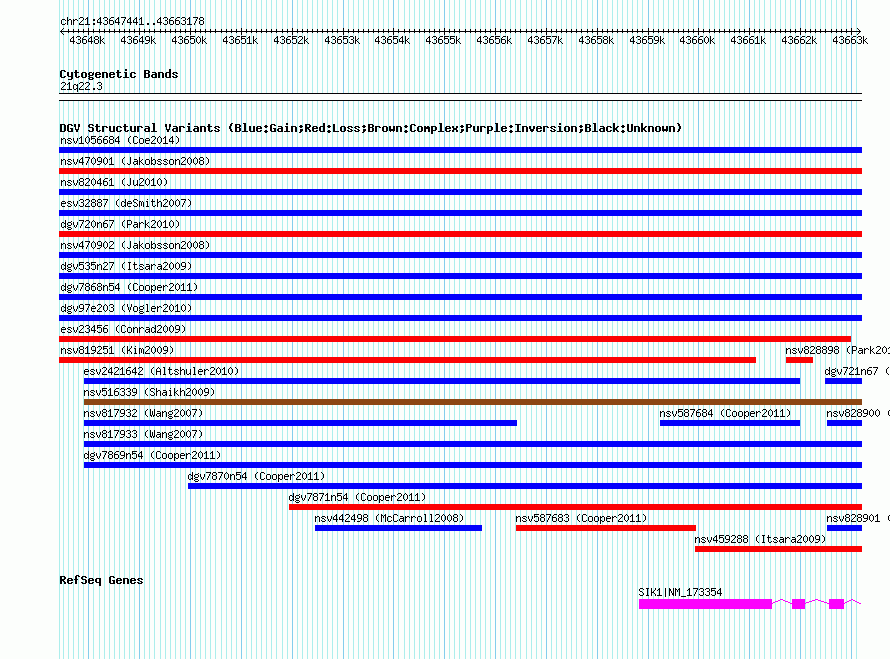This screenshot has width=890, height=659.
Task: Click the brown nsv516339 complex variant bar
Action: [473, 402]
